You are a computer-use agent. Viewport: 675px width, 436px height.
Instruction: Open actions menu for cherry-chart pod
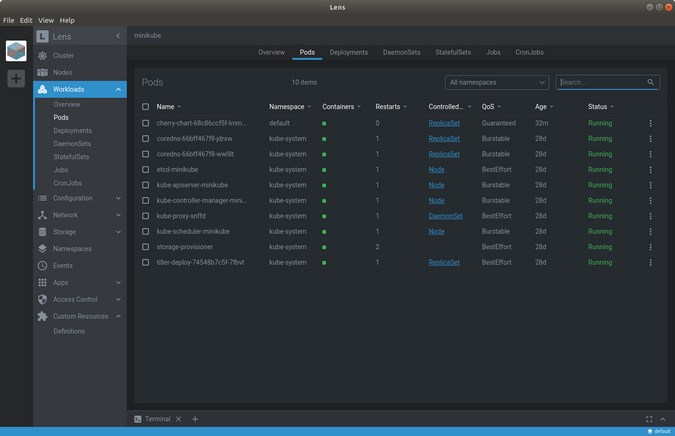(x=650, y=123)
